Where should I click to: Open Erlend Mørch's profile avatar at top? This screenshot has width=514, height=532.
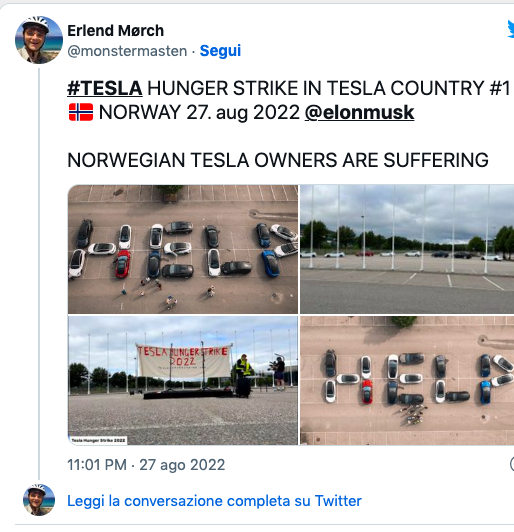pos(39,40)
